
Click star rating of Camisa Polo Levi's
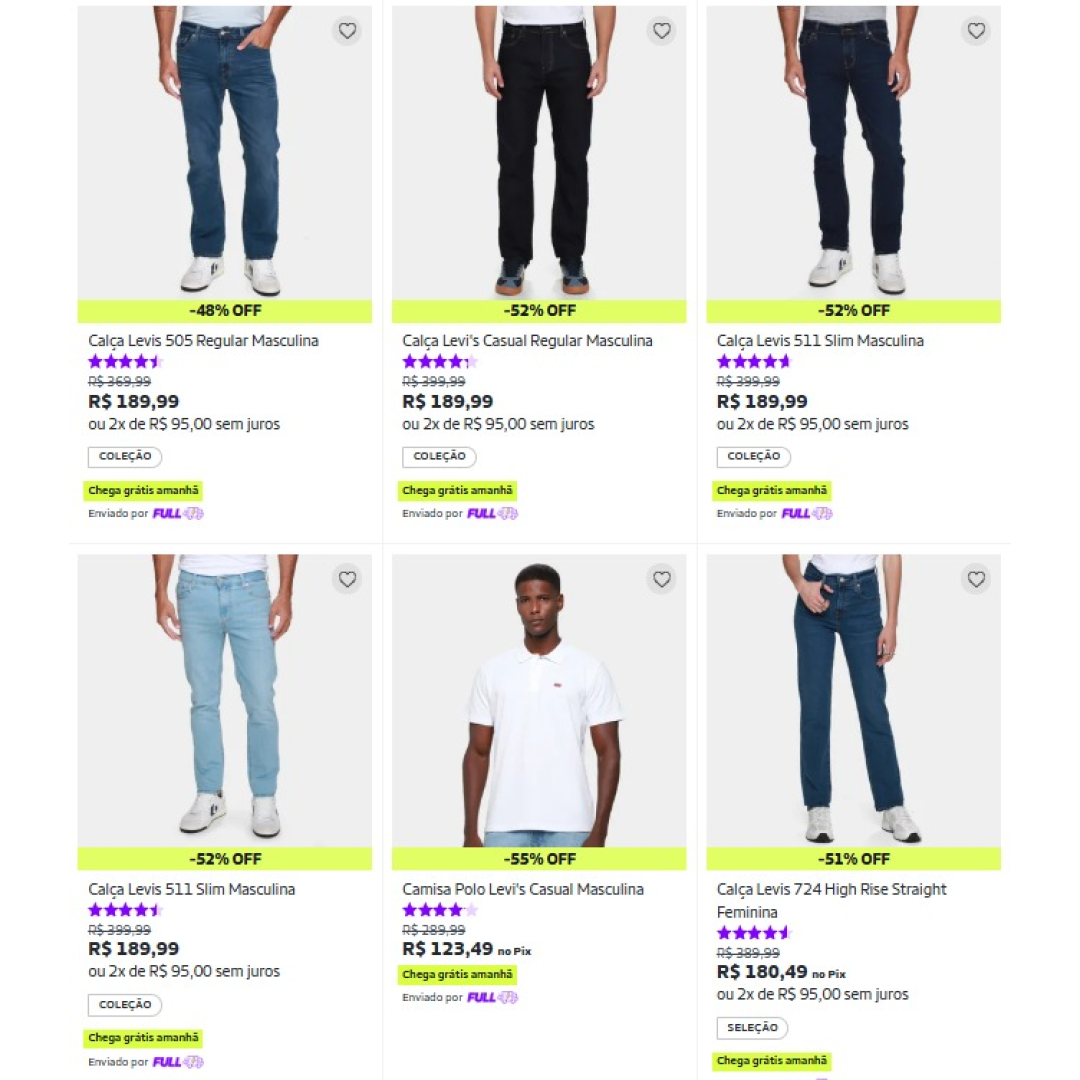coord(439,910)
